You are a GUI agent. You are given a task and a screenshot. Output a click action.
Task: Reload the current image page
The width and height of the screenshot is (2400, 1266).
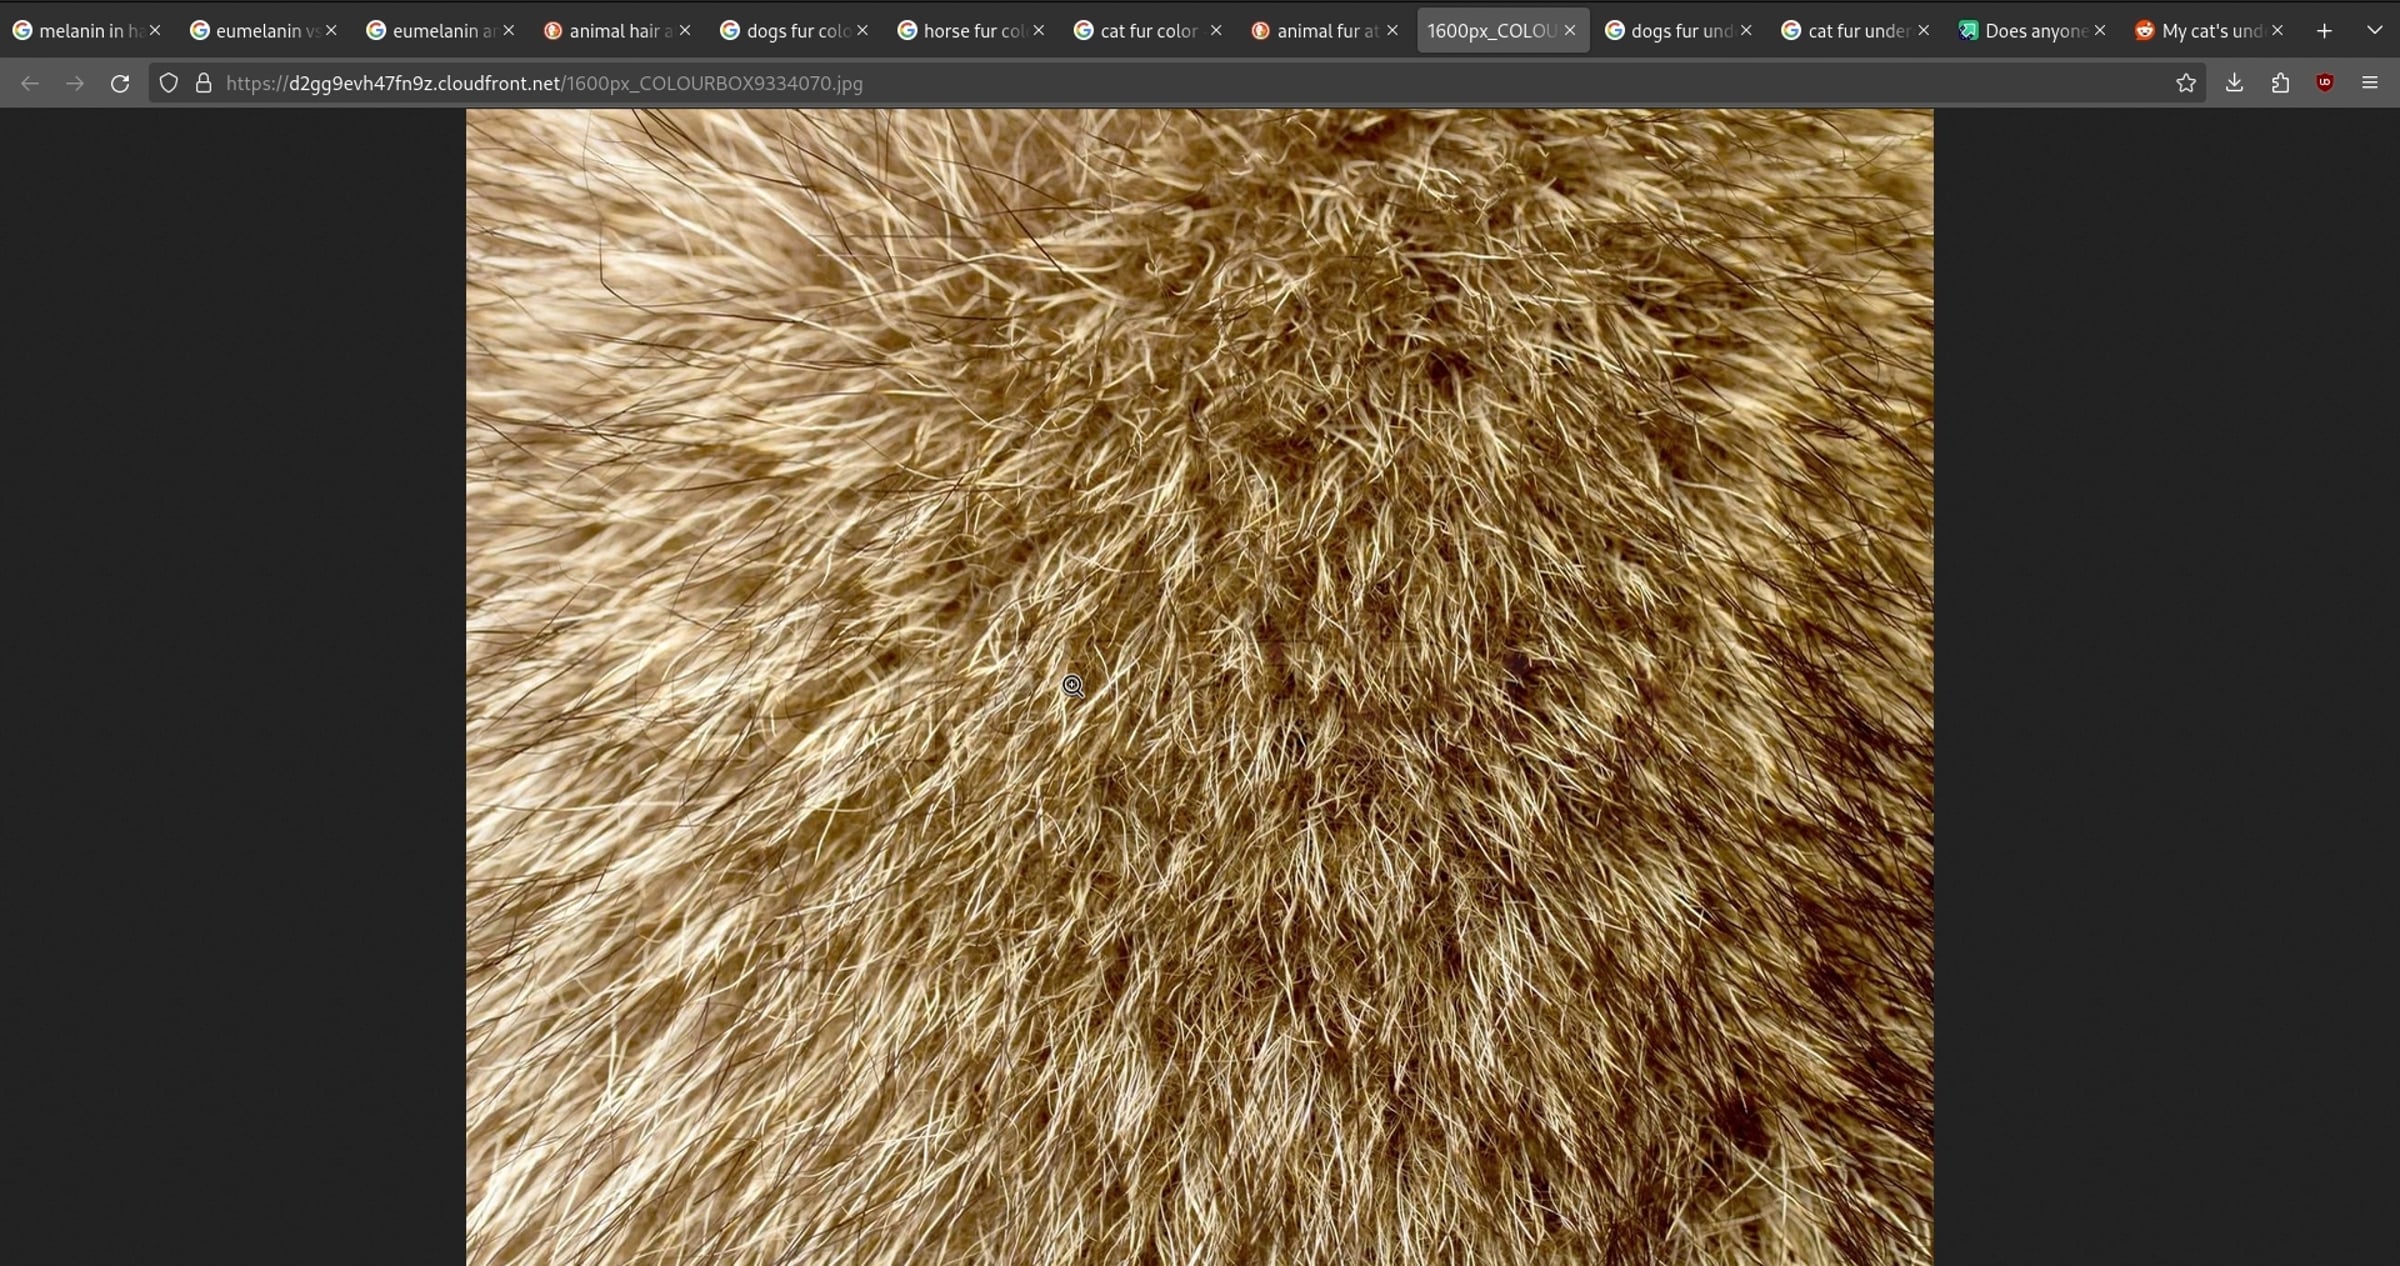120,84
